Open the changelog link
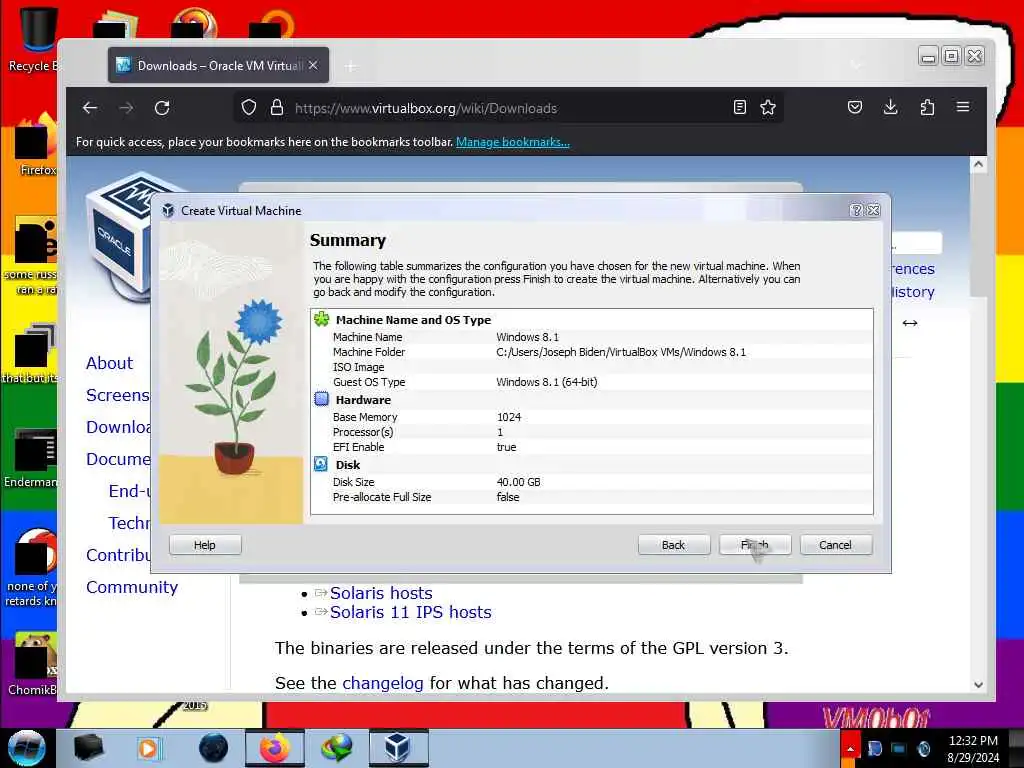The image size is (1024, 768). coord(383,683)
